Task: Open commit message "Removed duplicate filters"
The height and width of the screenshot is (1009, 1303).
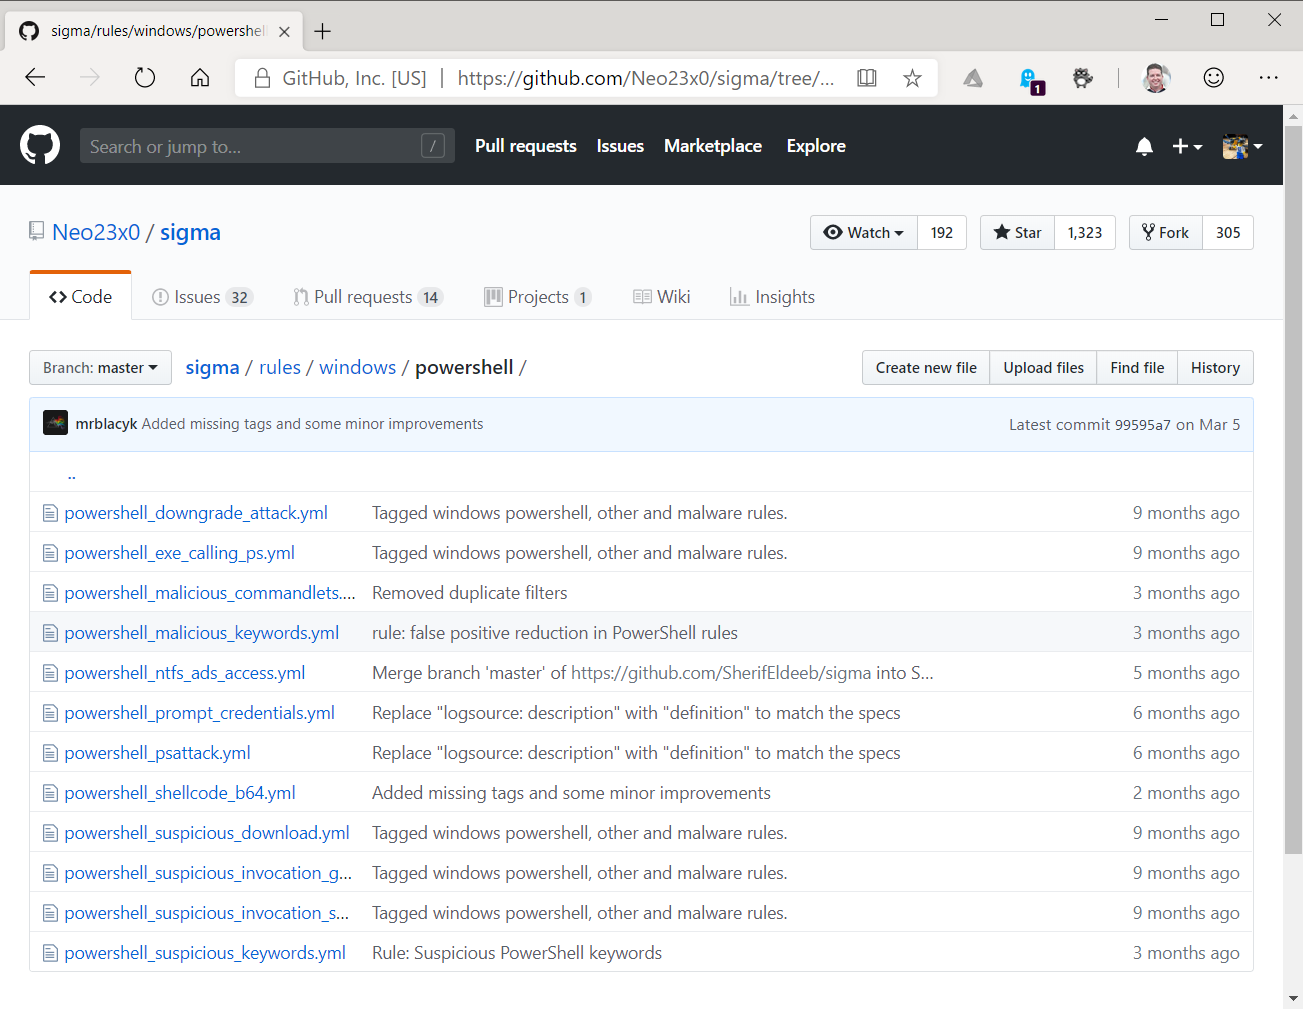Action: click(470, 593)
